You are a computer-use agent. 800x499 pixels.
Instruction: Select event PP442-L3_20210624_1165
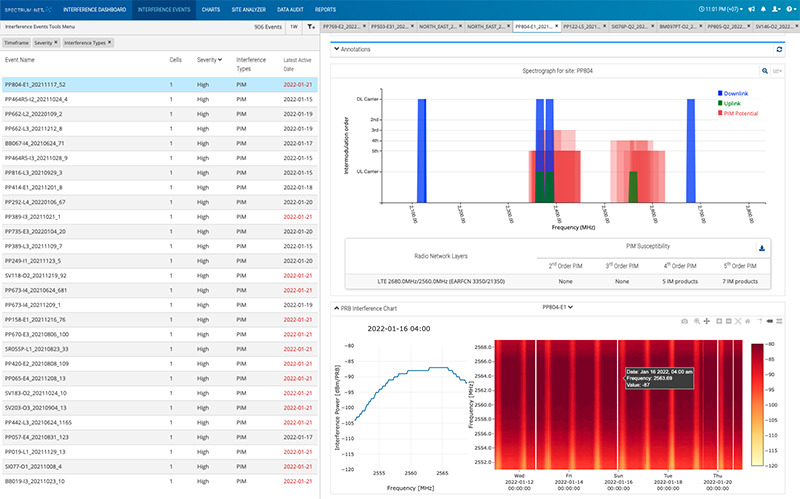tap(160, 422)
